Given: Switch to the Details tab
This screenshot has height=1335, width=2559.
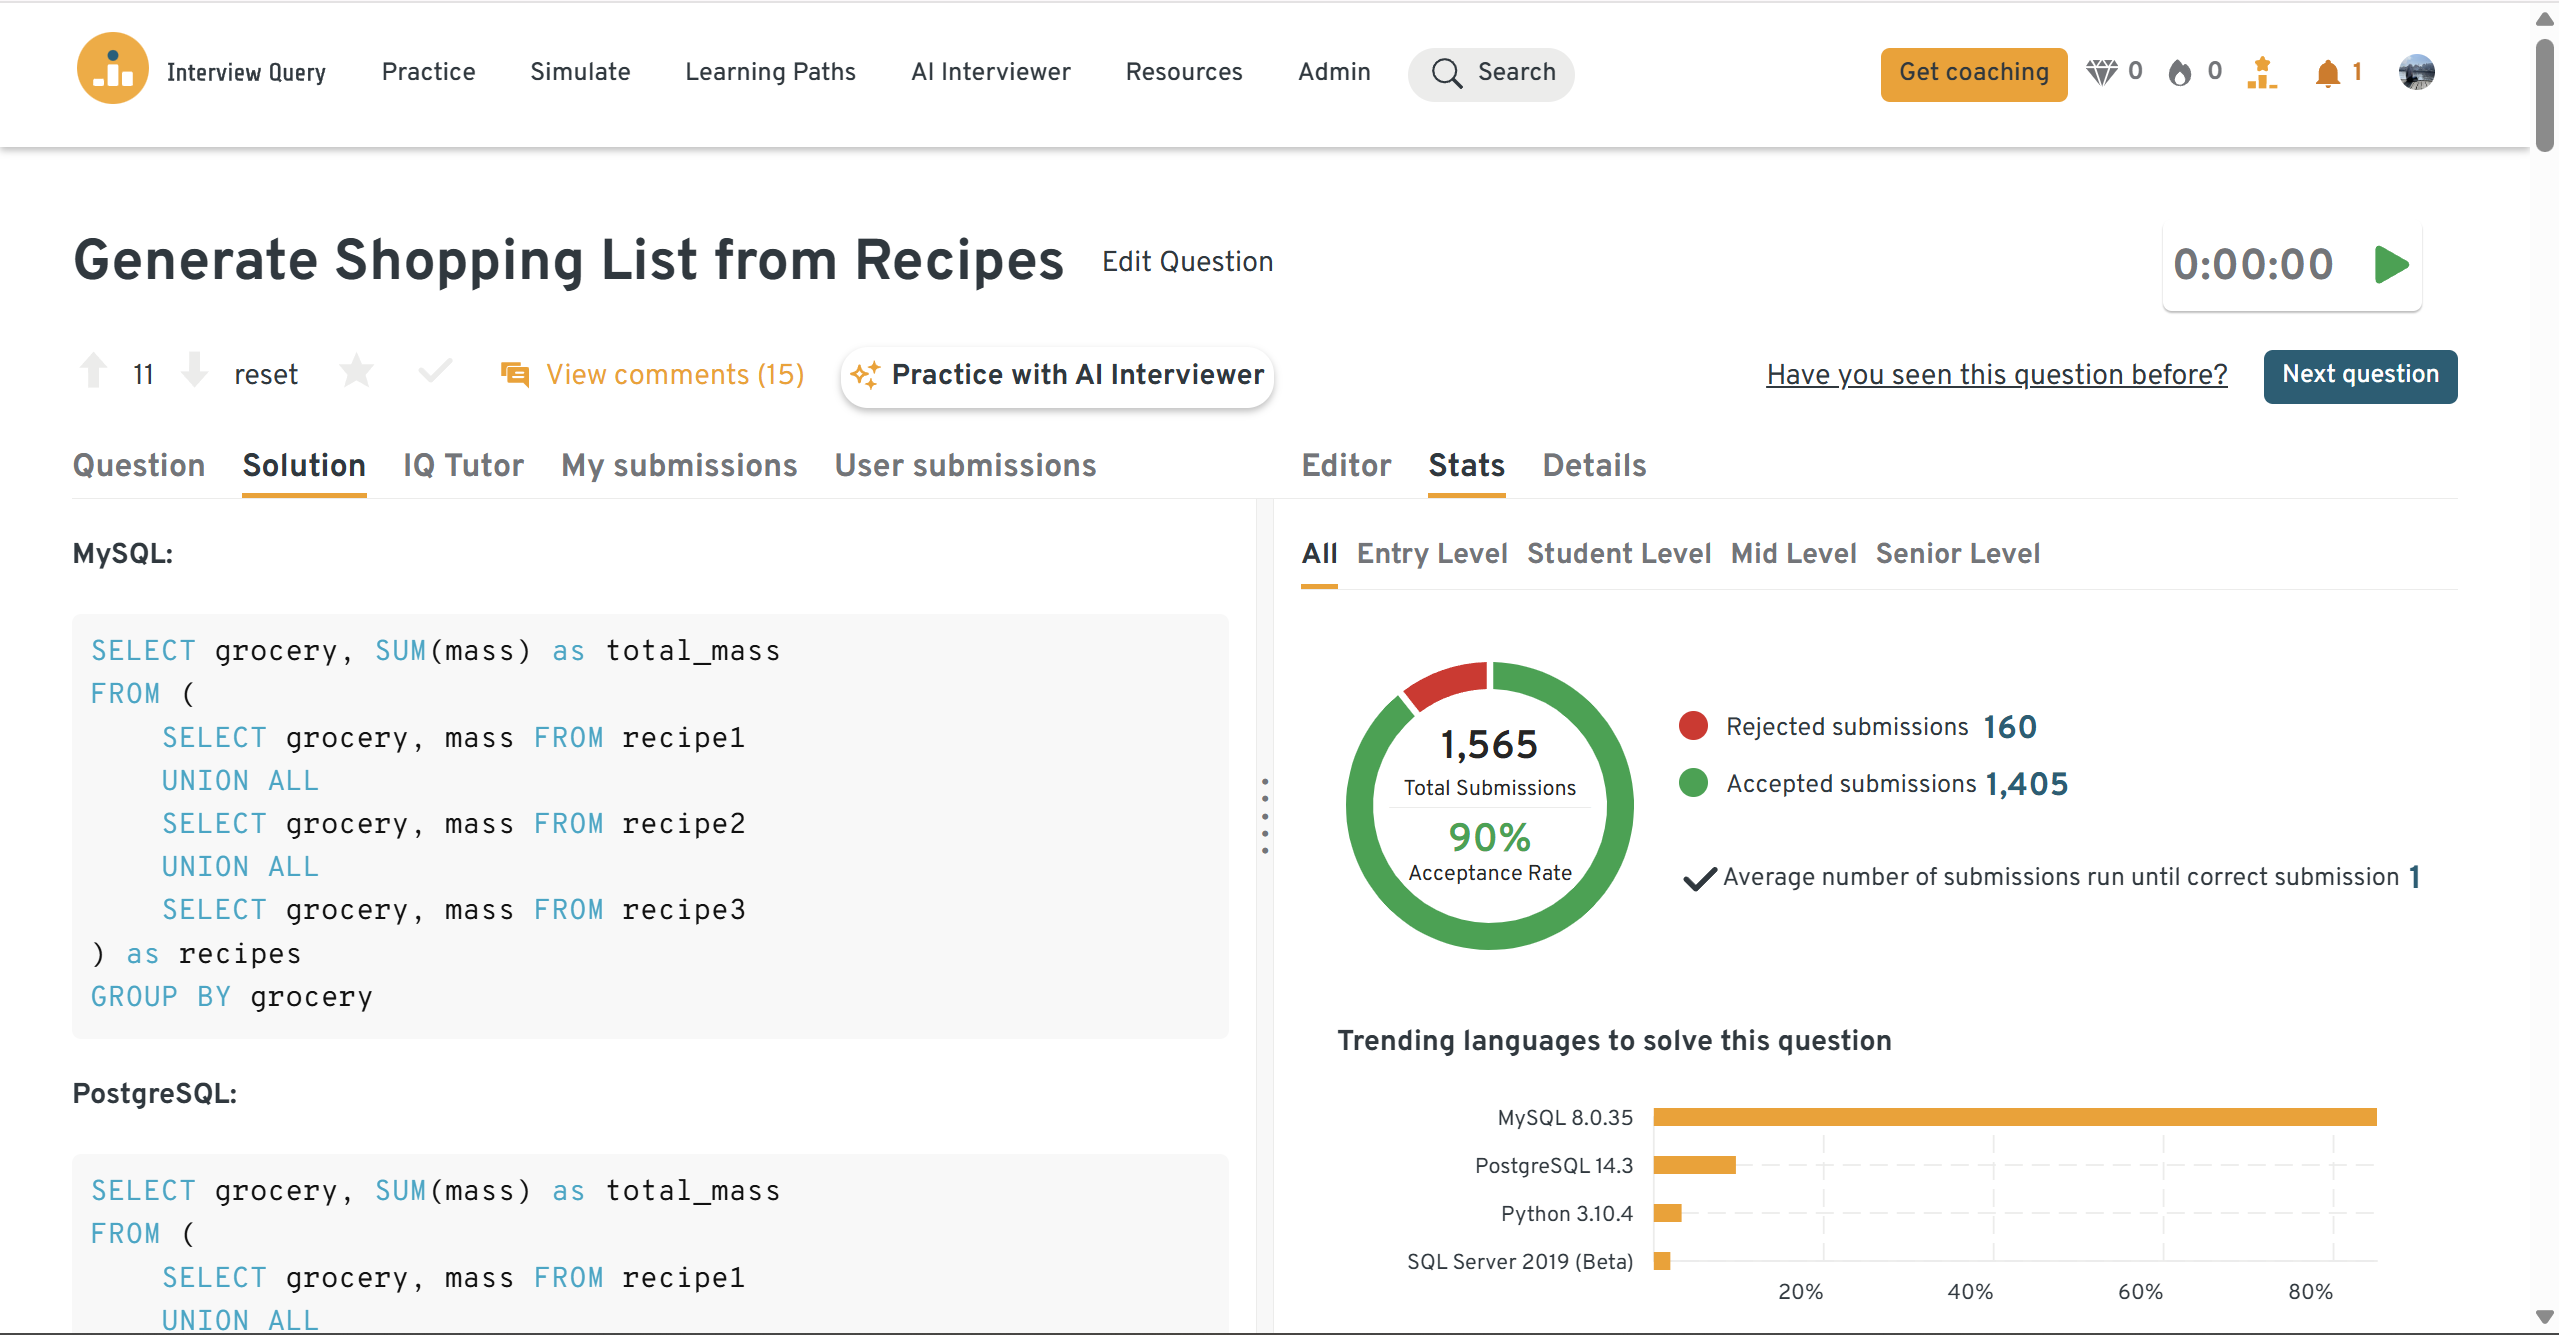Looking at the screenshot, I should point(1594,465).
